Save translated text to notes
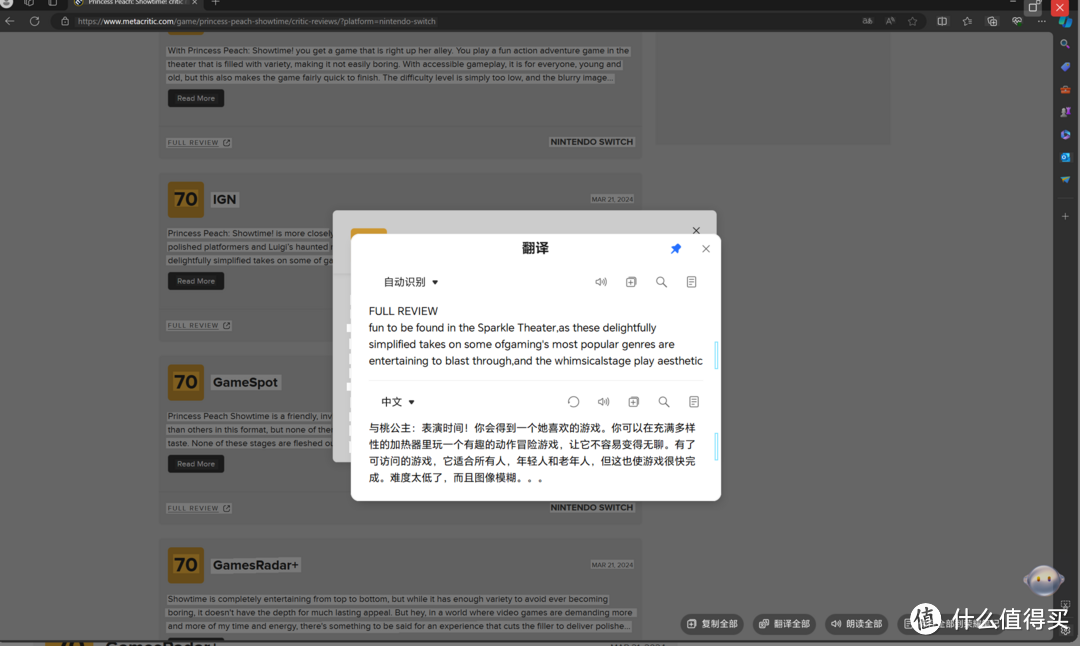 tap(693, 402)
